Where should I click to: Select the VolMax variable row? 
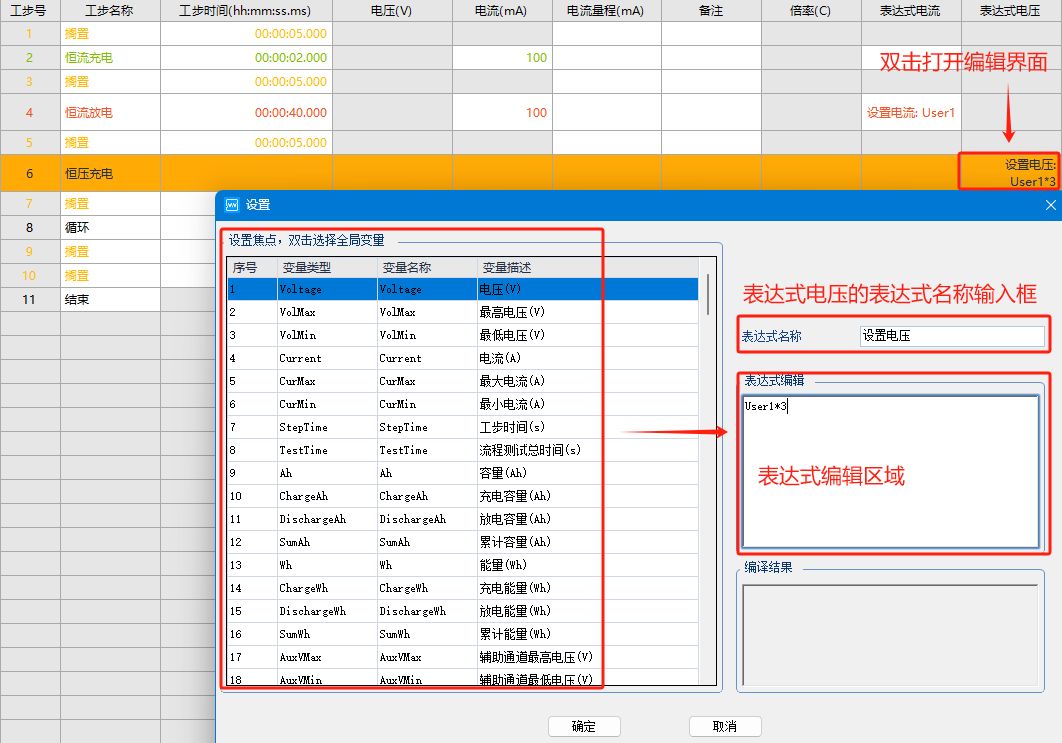click(x=400, y=311)
